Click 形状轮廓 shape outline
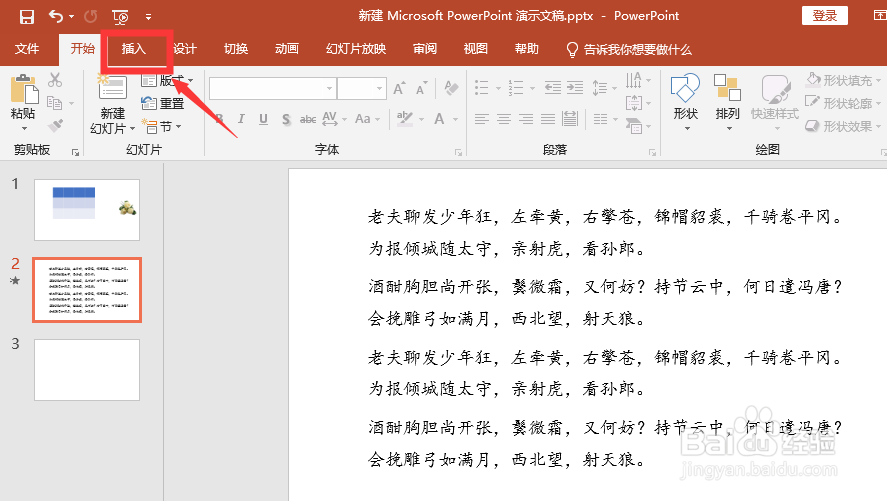The width and height of the screenshot is (887, 501). 843,103
